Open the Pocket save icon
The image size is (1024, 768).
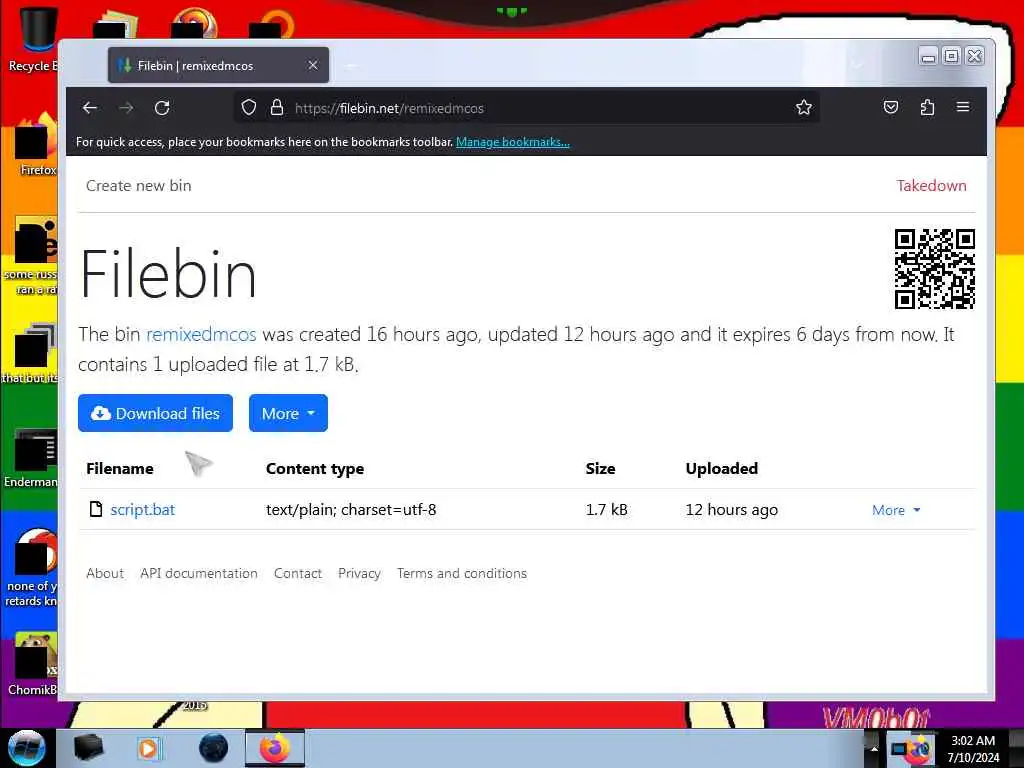(x=891, y=107)
